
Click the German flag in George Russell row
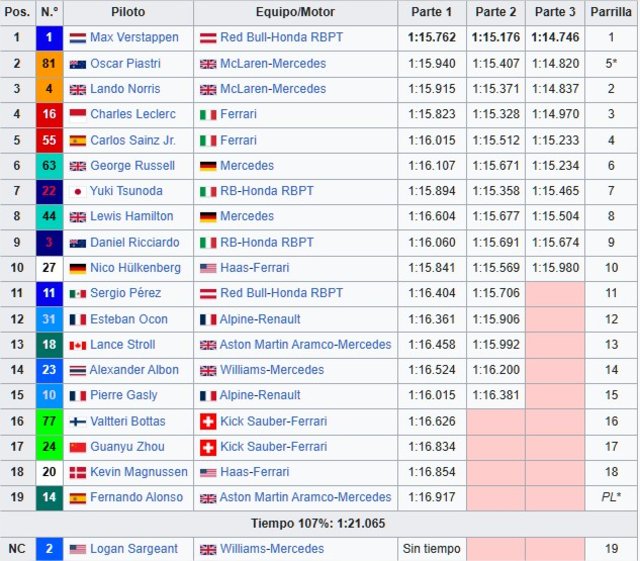(208, 167)
